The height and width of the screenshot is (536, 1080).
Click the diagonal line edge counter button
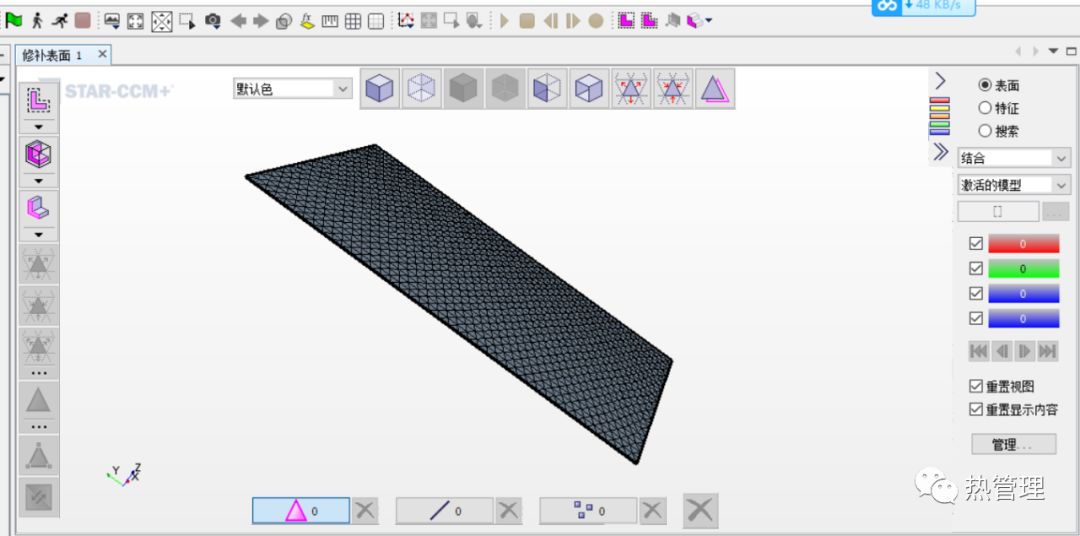click(x=444, y=511)
